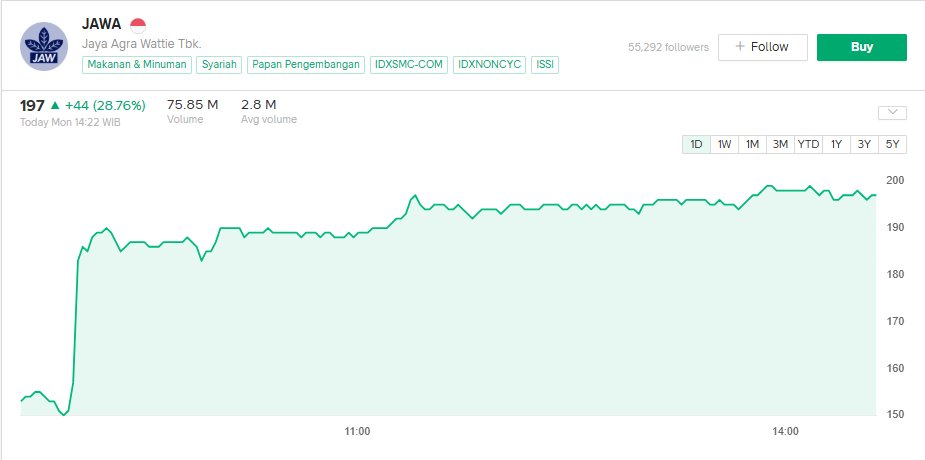Open the IDXNONCYC index tag
Screen dimensions: 925x460
coord(490,65)
